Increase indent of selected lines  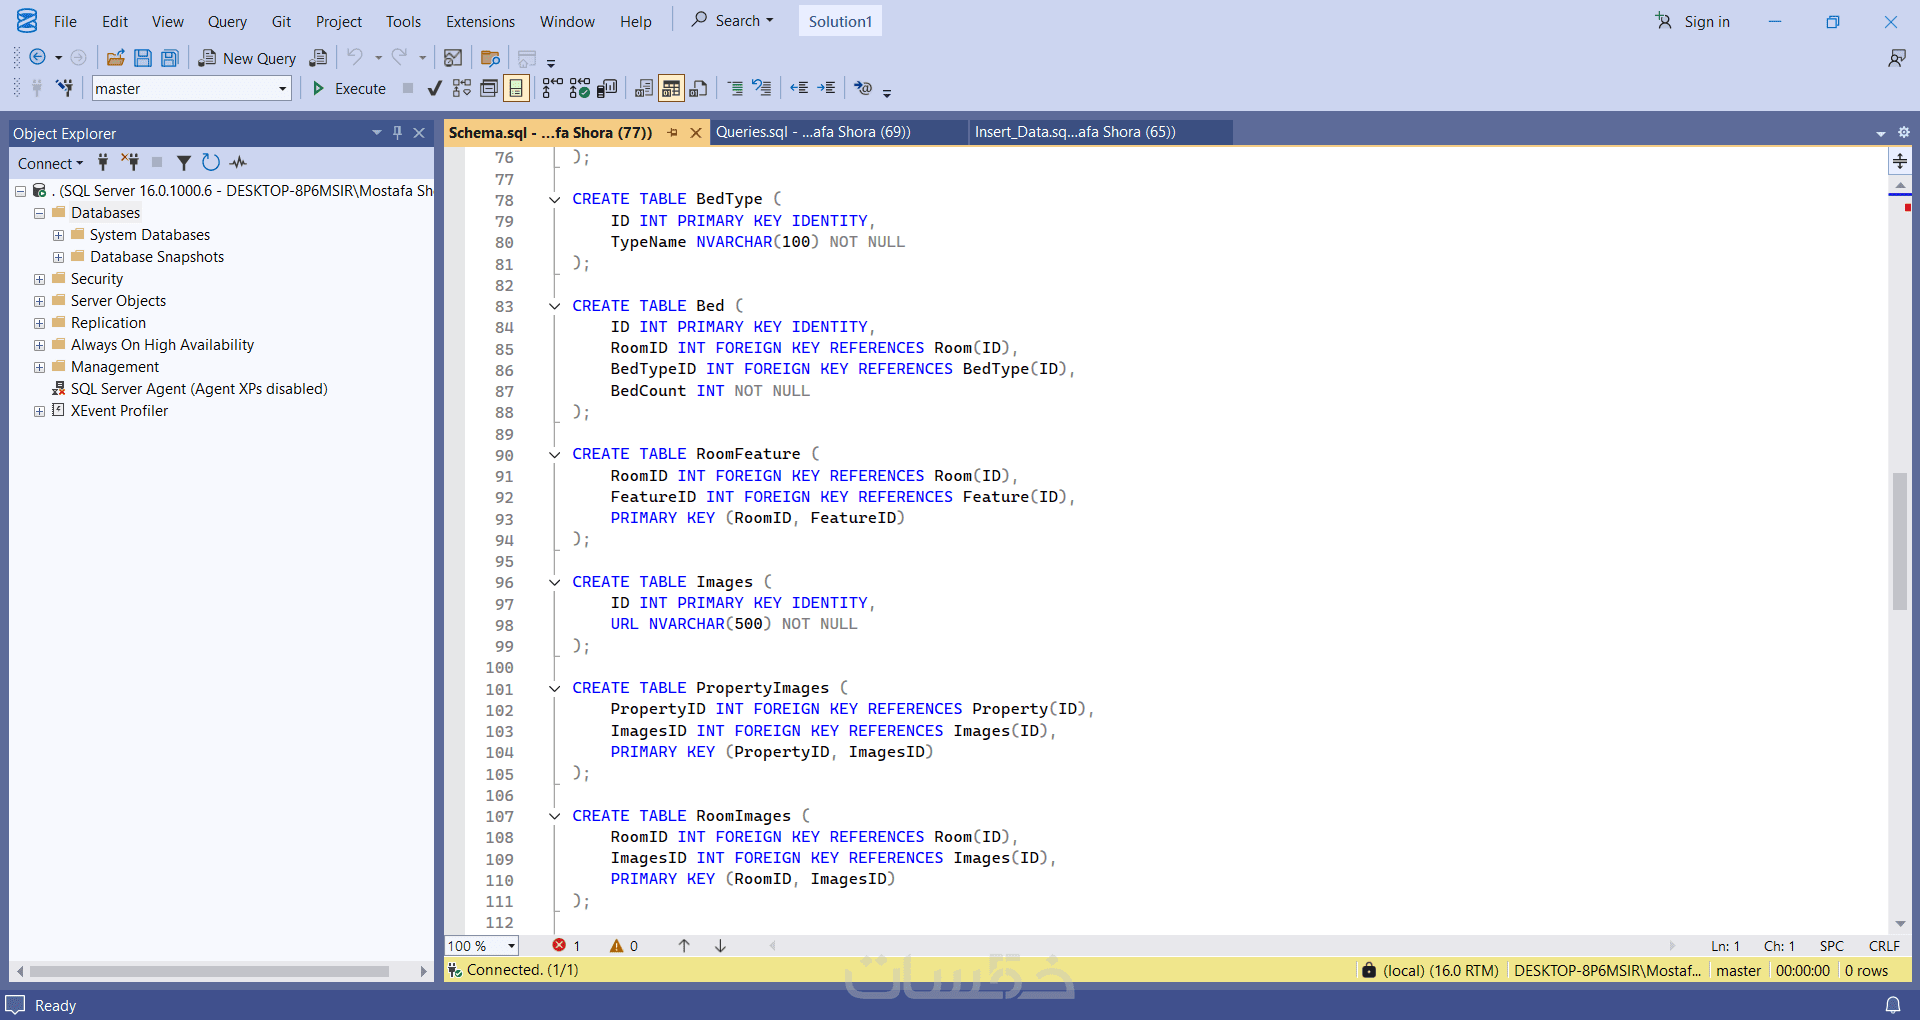coord(826,89)
